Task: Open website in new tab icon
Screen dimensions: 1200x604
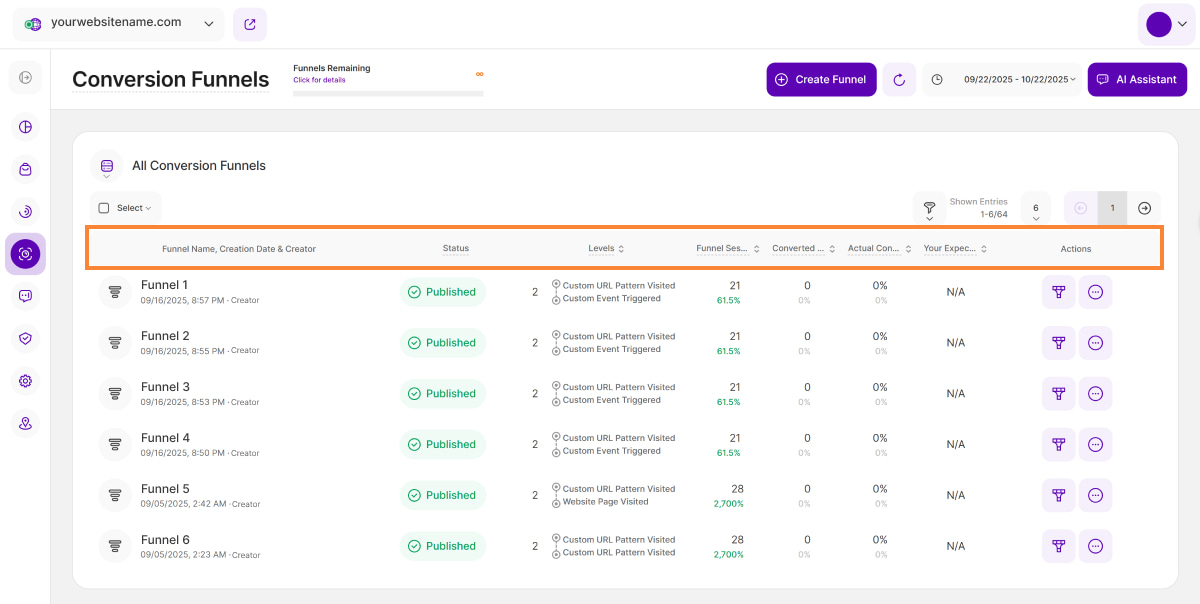Action: (x=249, y=25)
